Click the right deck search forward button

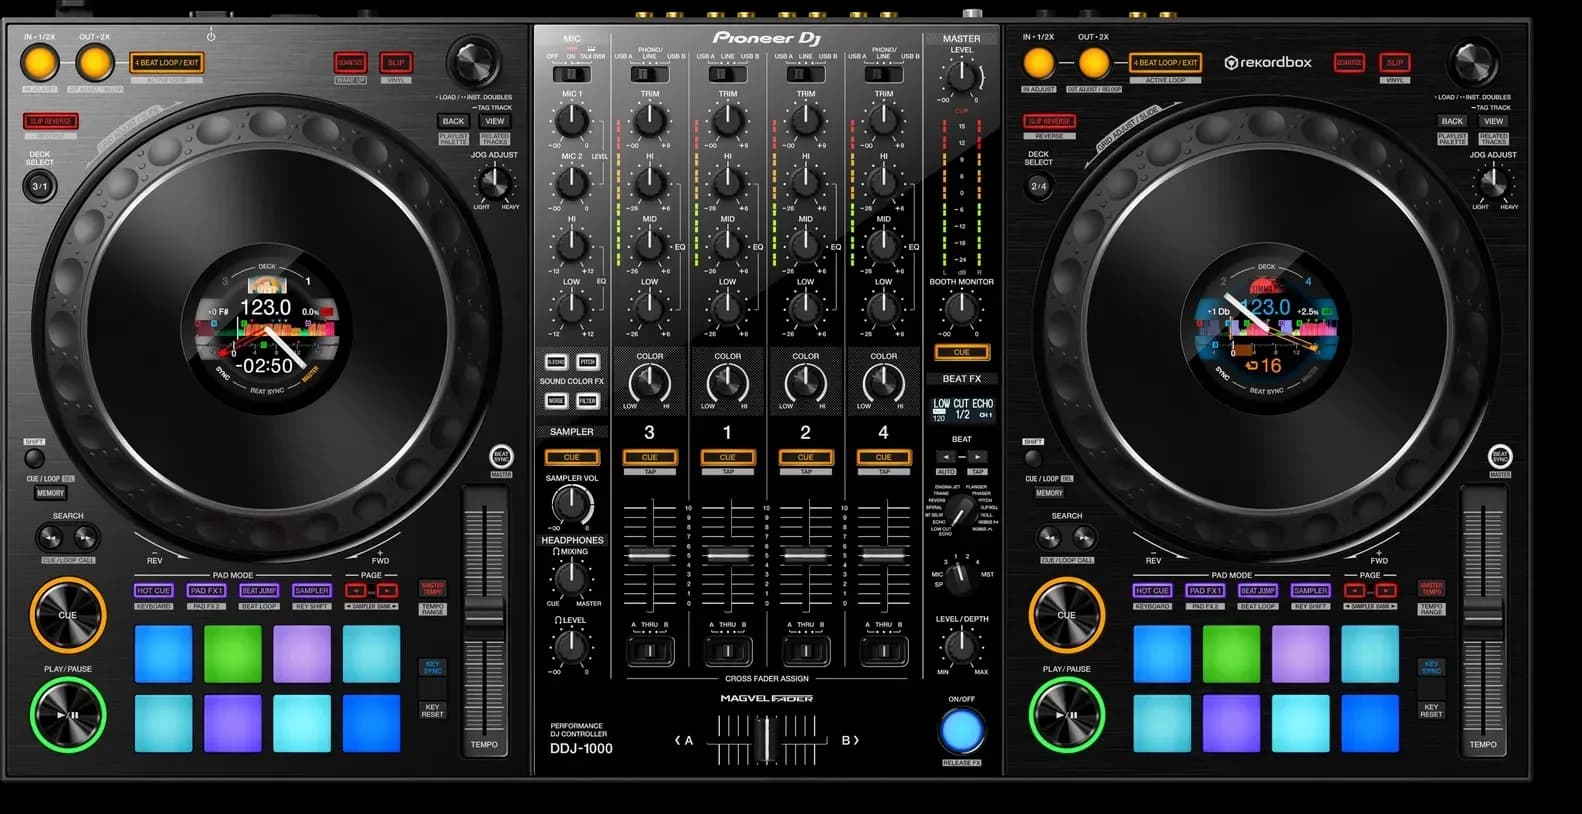(1084, 538)
